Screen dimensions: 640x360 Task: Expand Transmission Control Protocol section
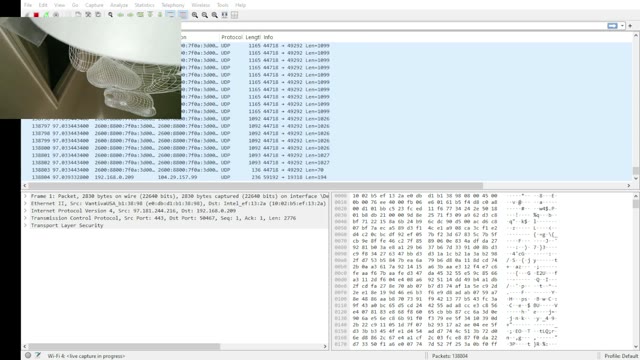pos(25,218)
